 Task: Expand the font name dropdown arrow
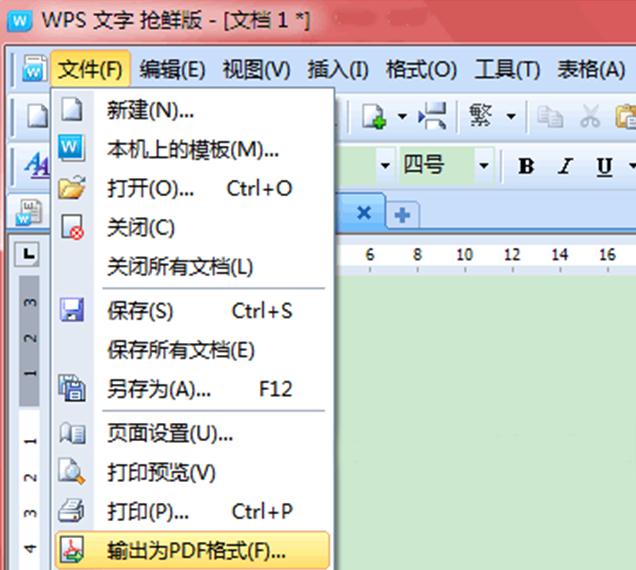pyautogui.click(x=385, y=166)
